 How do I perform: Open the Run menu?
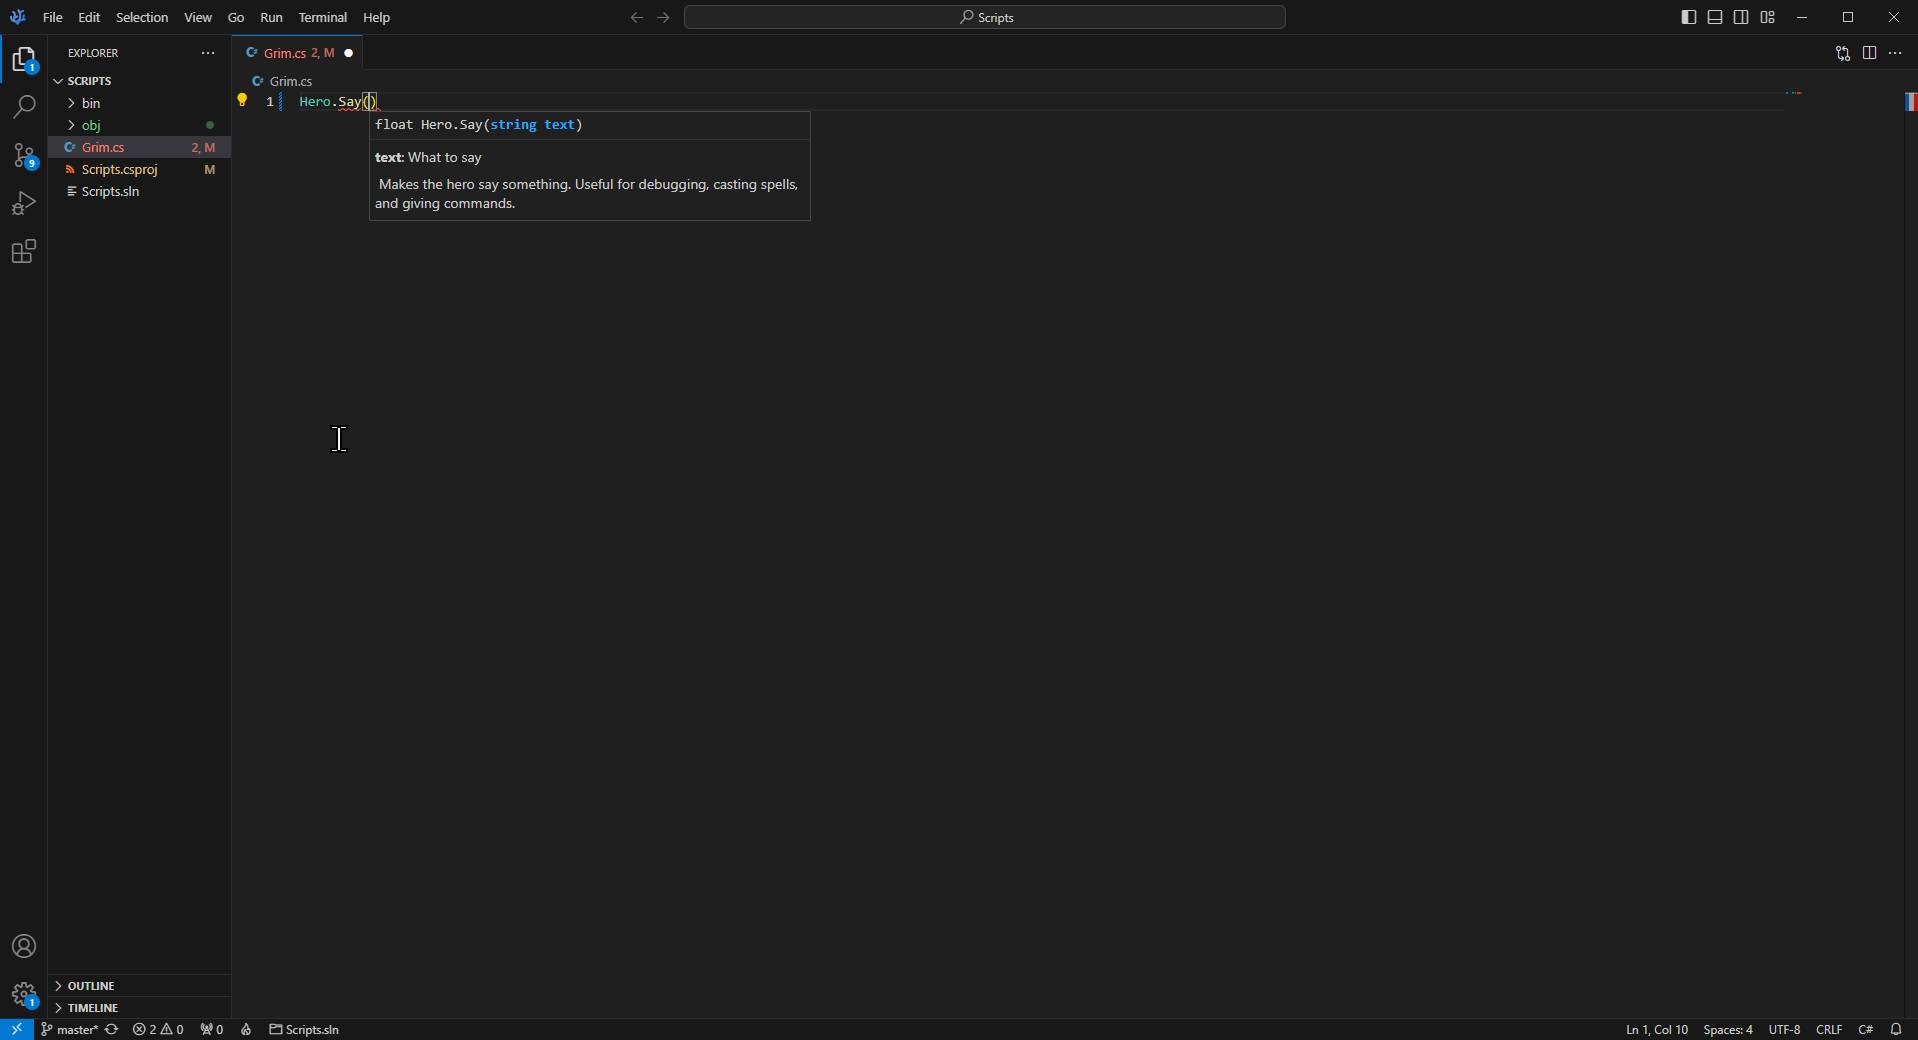point(271,17)
